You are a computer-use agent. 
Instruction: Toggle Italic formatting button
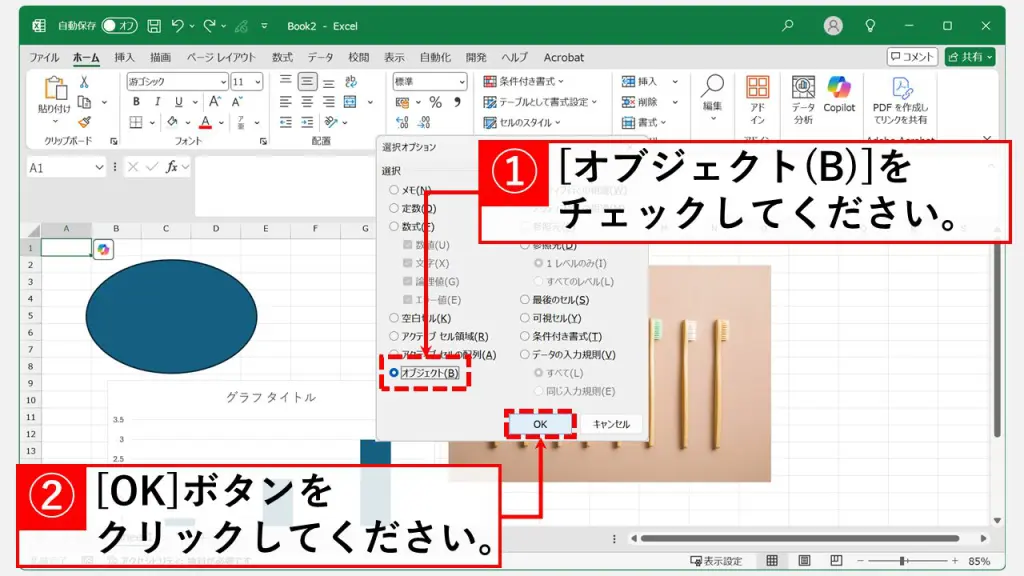click(157, 102)
